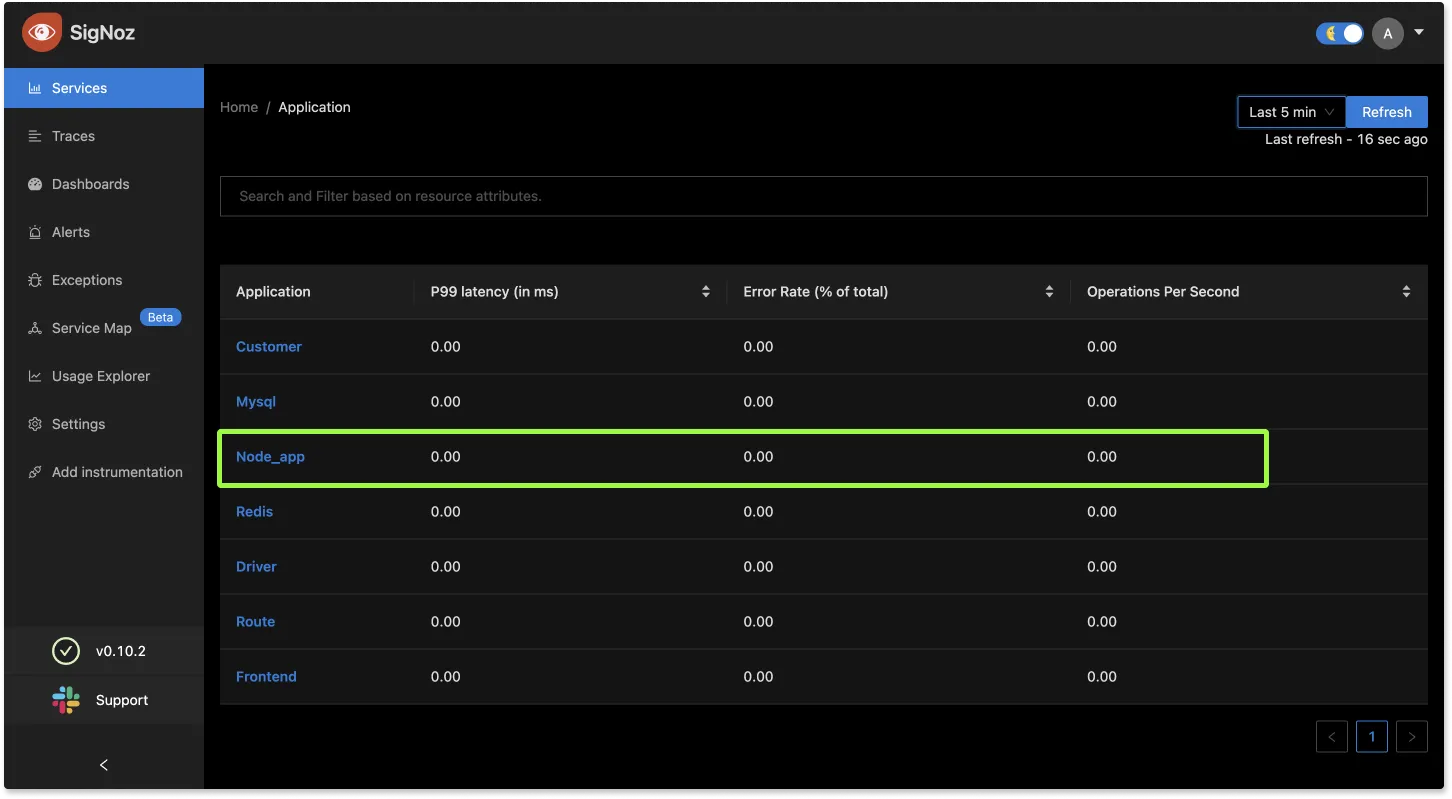The height and width of the screenshot is (799, 1452).
Task: Open the Route application
Action: [255, 622]
